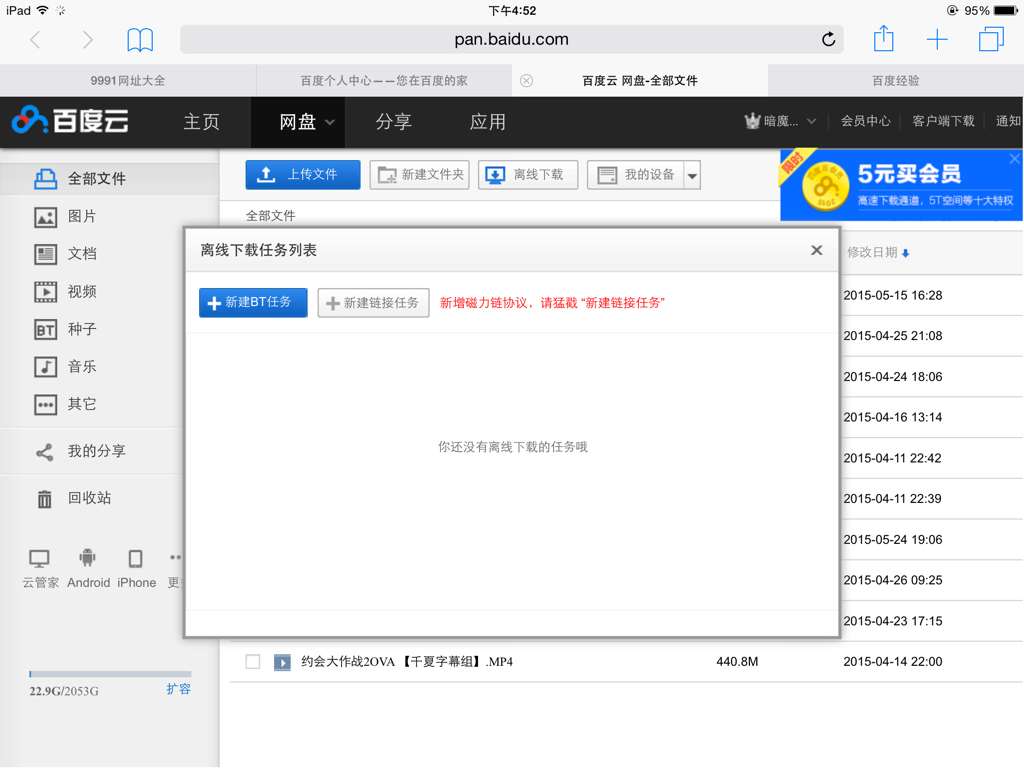Reload the pan.baidu.com page
Viewport: 1024px width, 768px height.
828,40
